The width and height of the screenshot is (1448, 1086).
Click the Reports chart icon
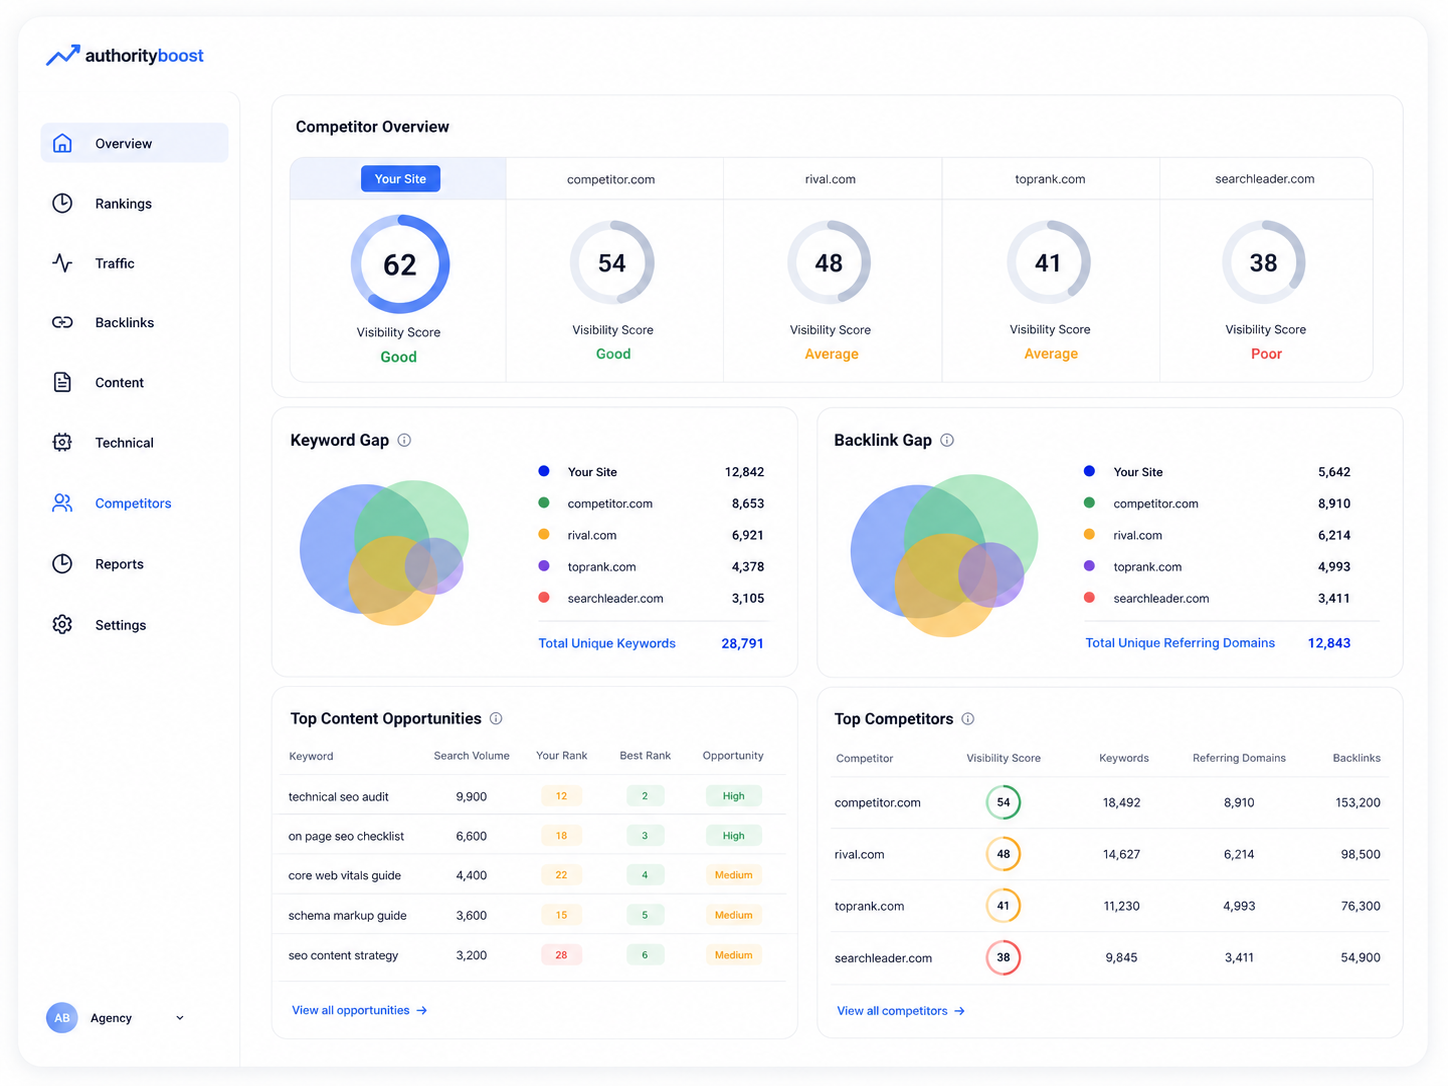click(62, 564)
